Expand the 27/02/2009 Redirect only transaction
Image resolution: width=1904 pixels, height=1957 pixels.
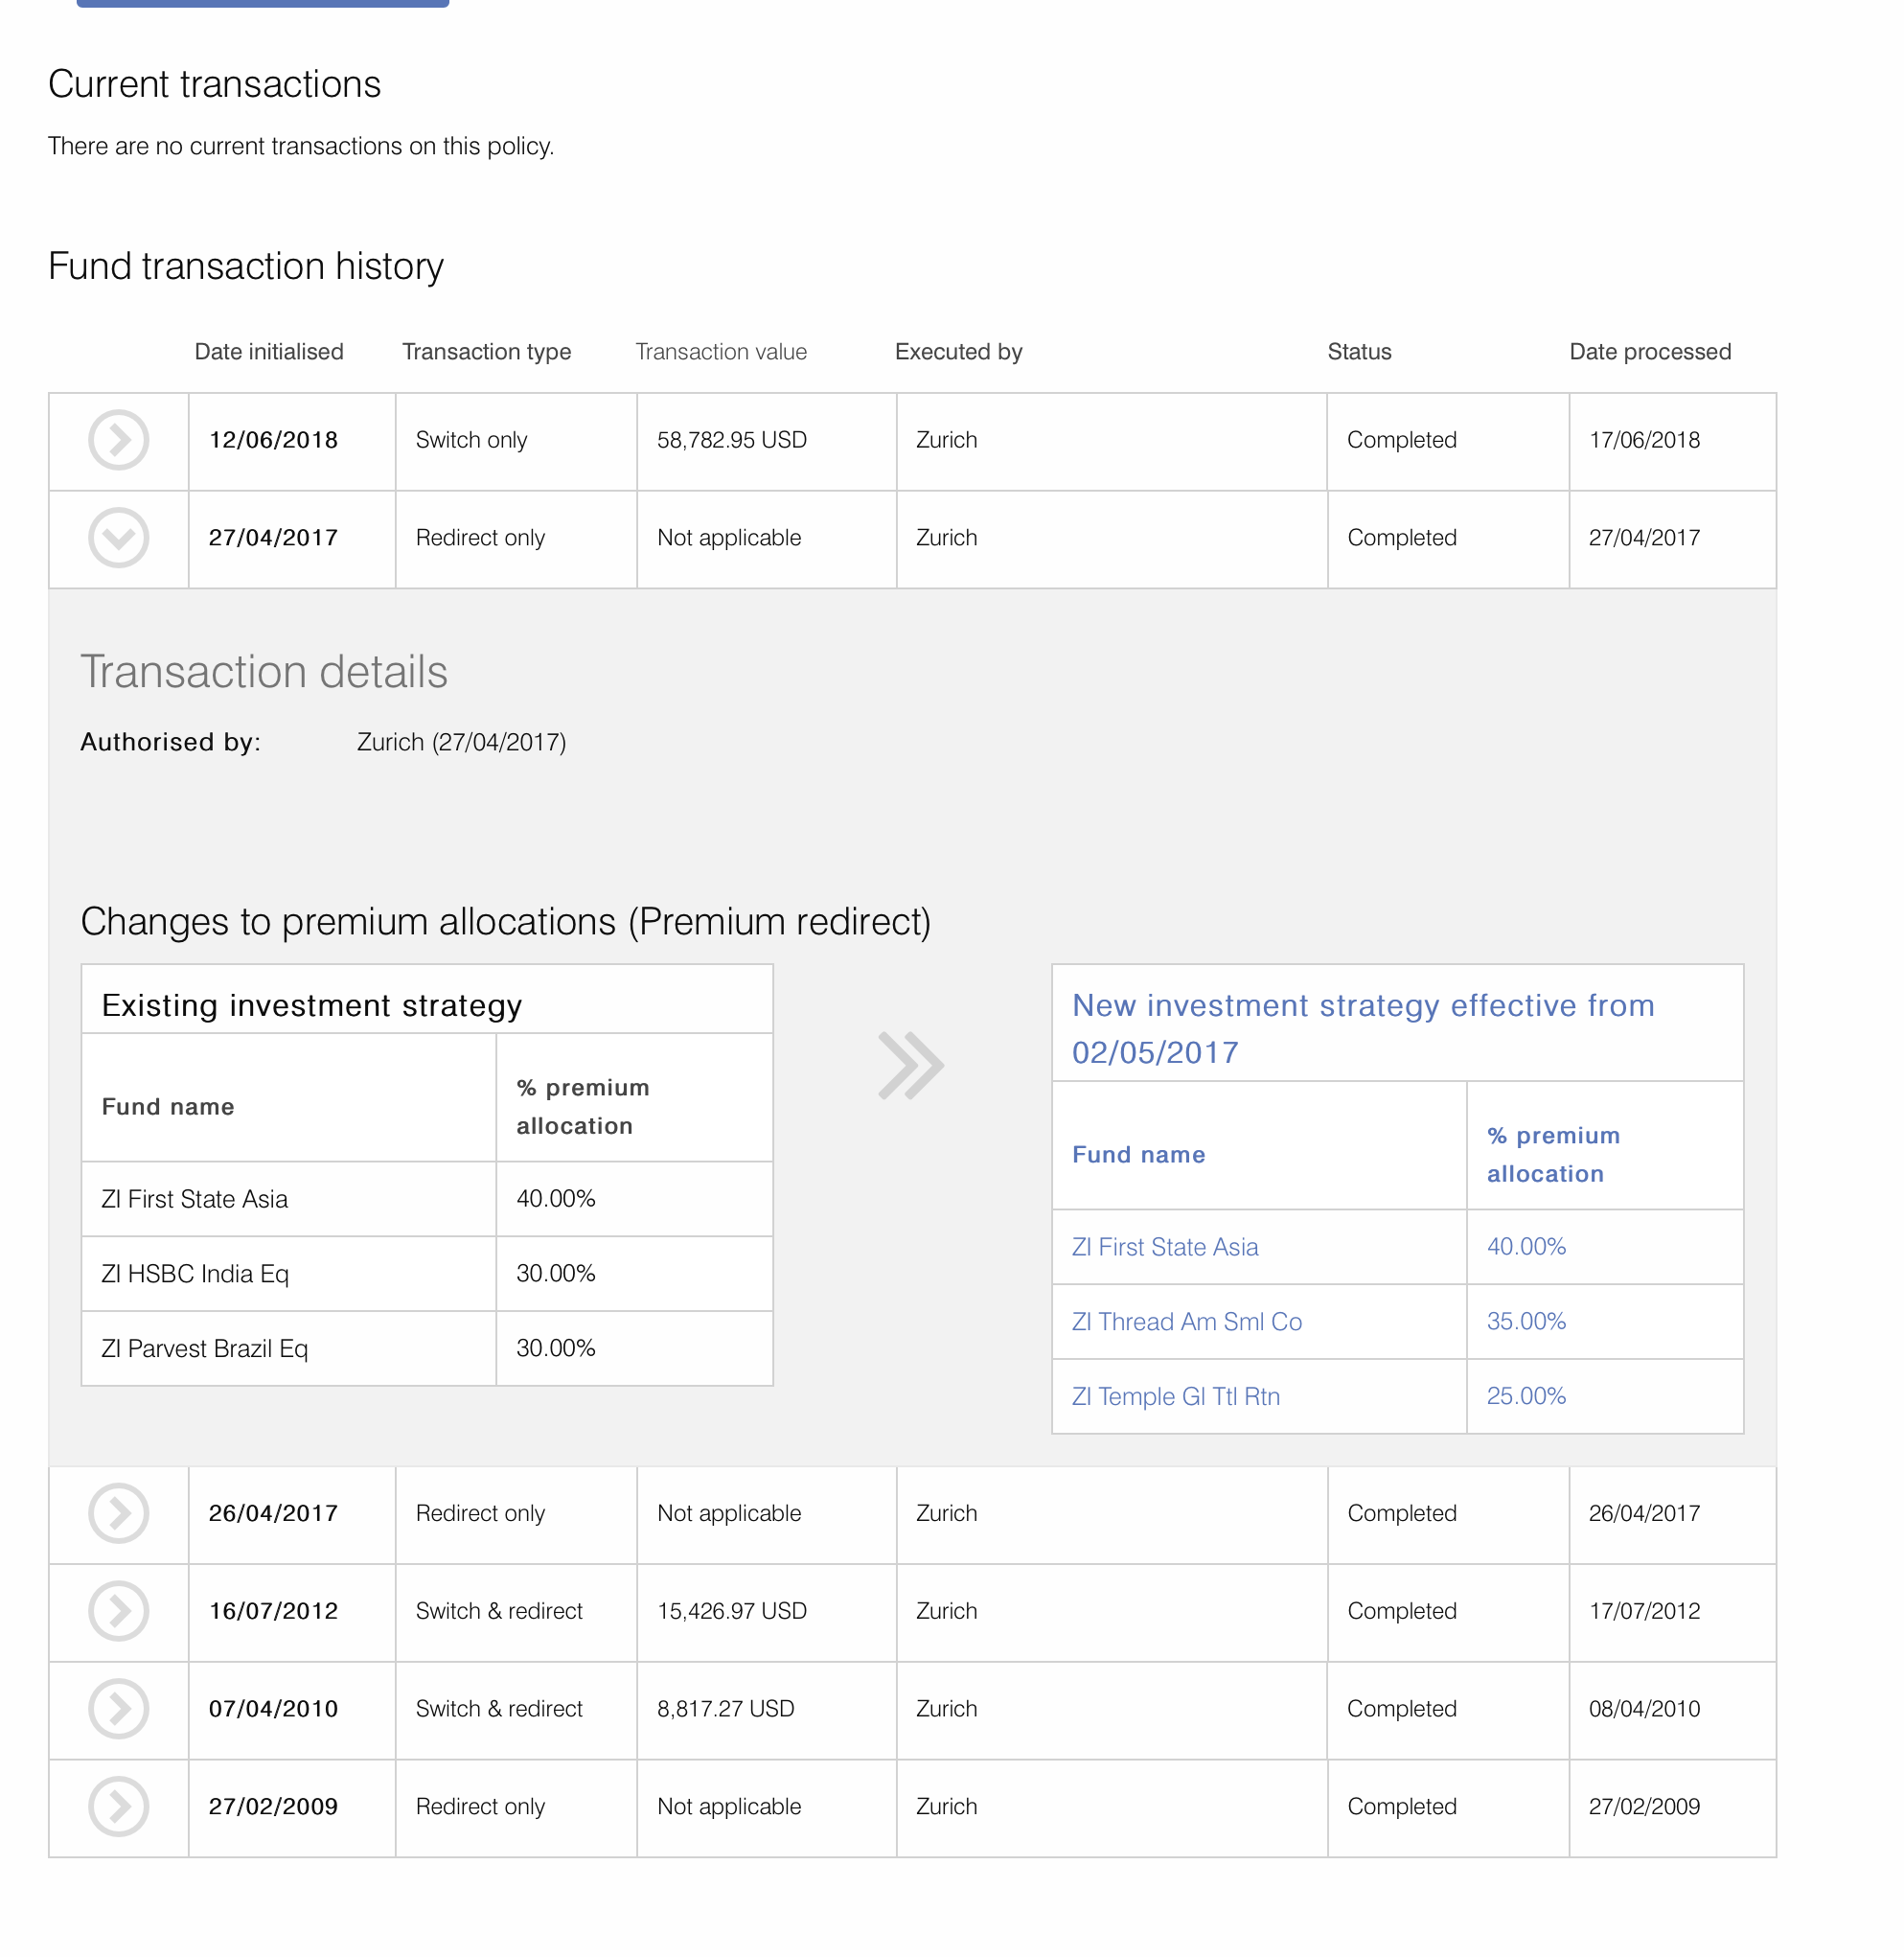[x=118, y=1806]
